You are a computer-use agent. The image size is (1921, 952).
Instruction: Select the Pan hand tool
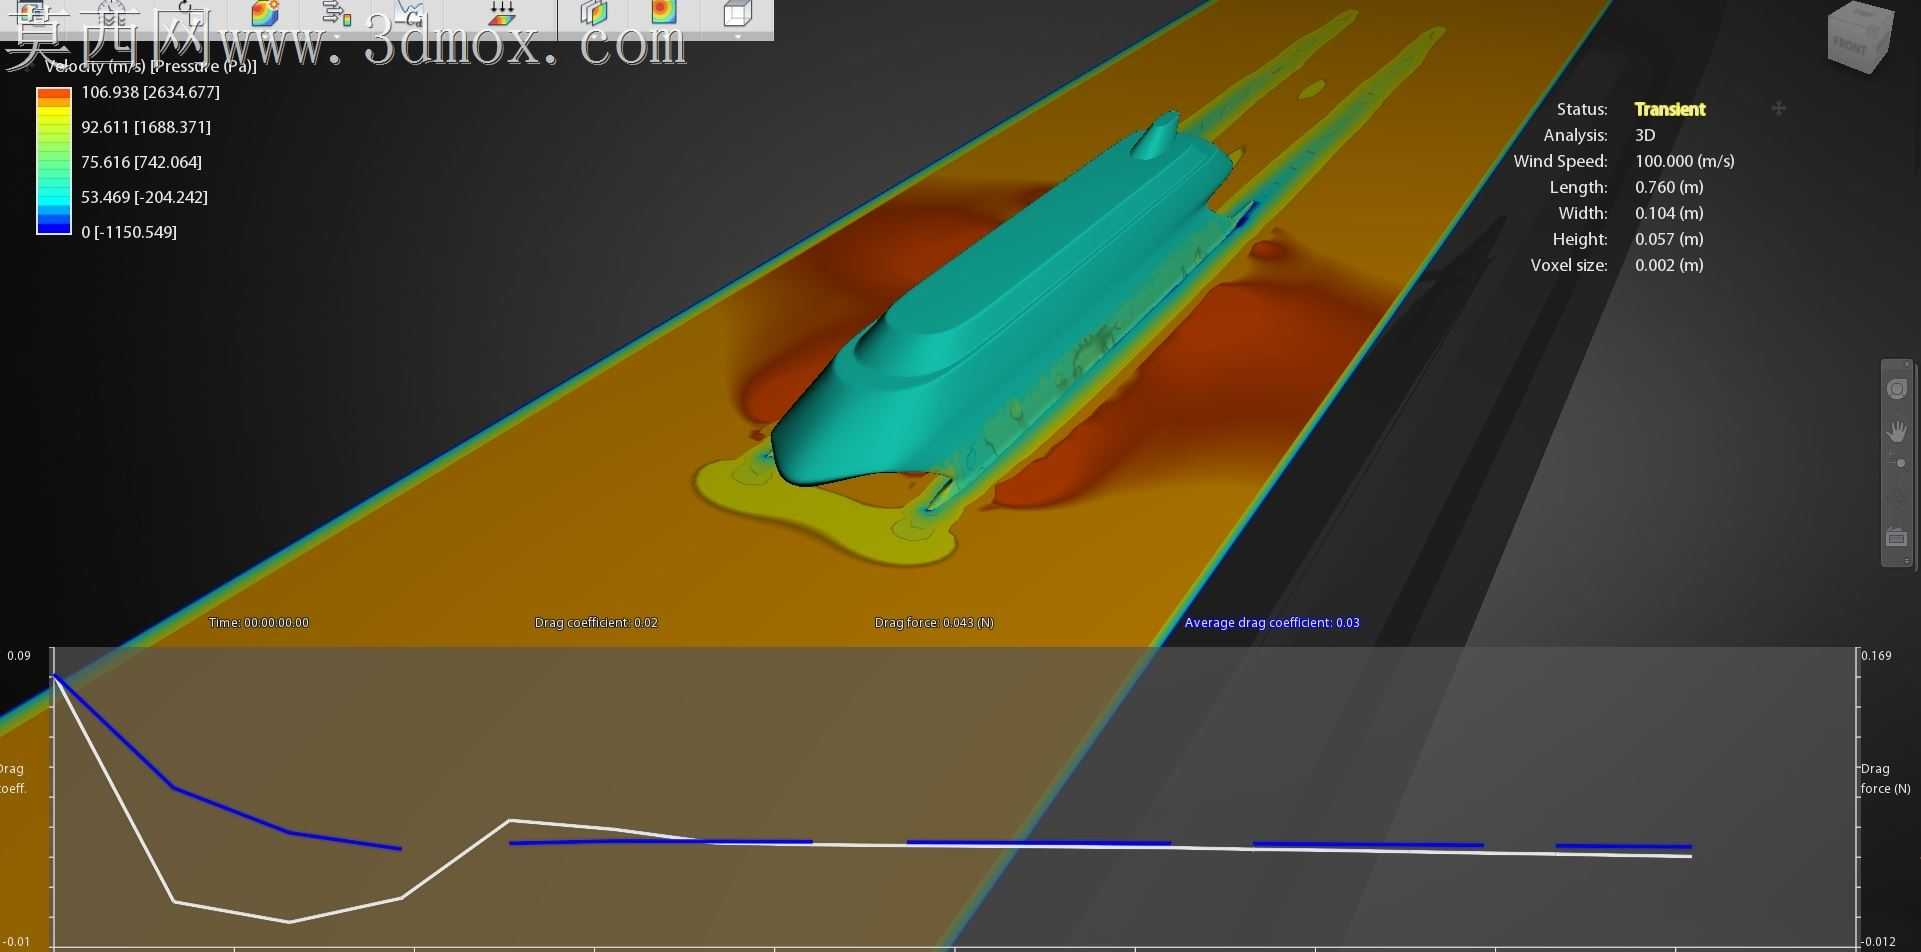coord(1897,431)
